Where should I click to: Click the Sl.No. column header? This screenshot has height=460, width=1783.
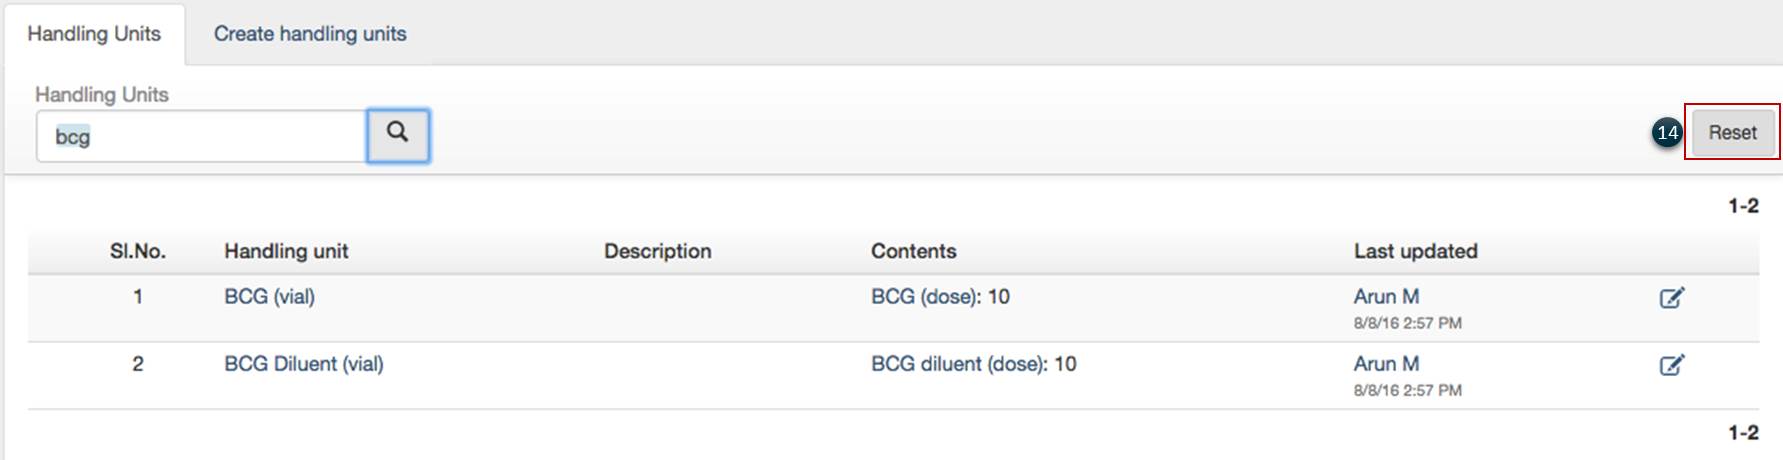pyautogui.click(x=138, y=252)
